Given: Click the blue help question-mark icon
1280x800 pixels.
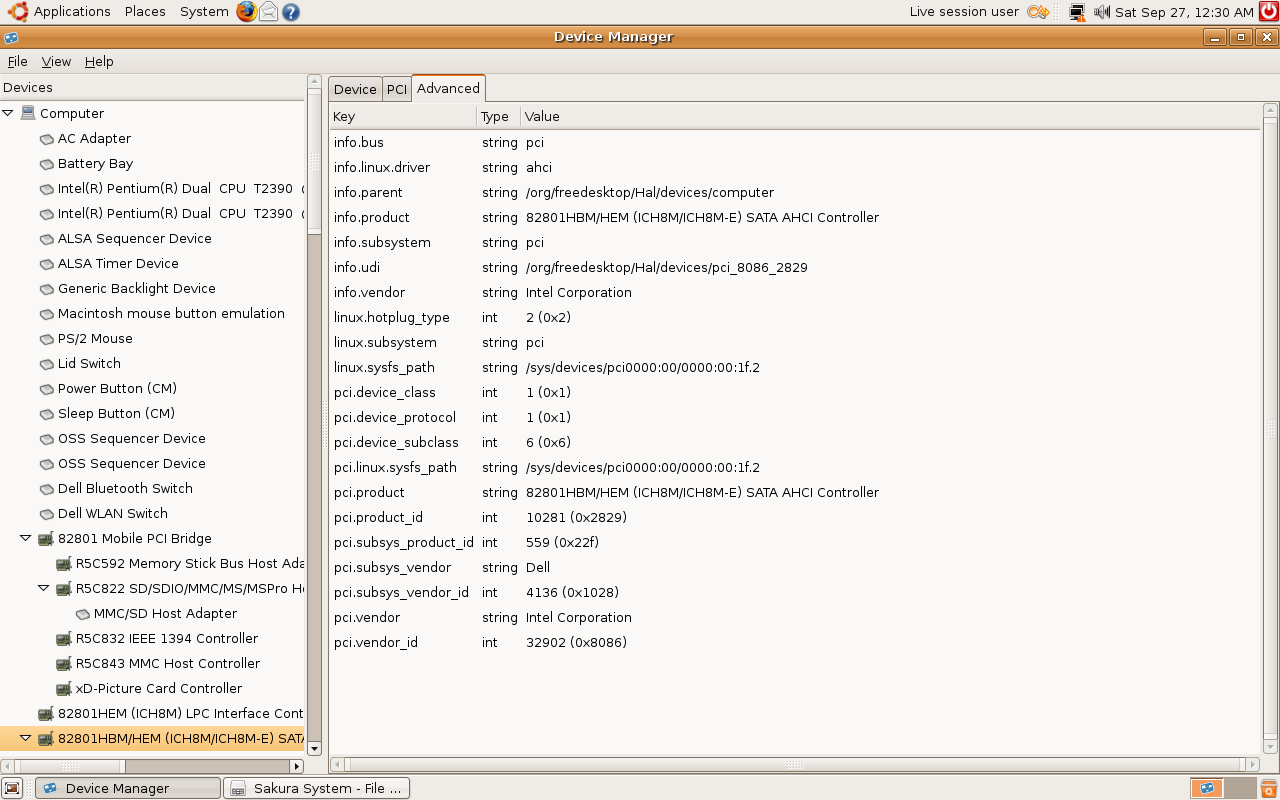Looking at the screenshot, I should 291,12.
